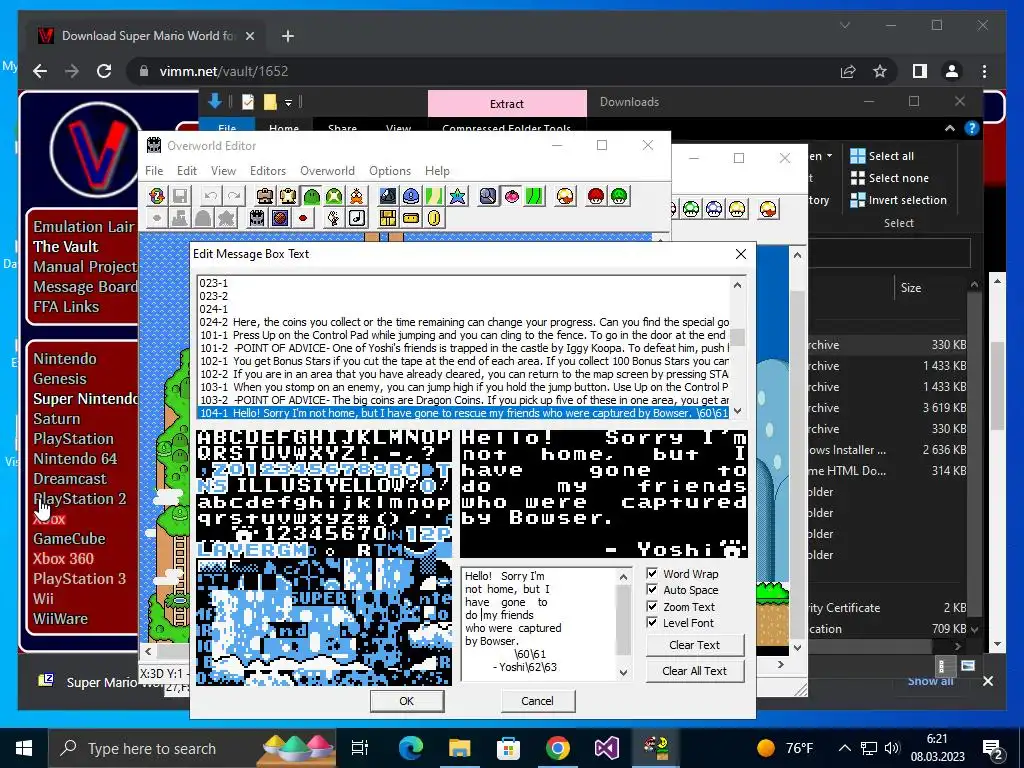Image resolution: width=1024 pixels, height=768 pixels.
Task: Click the Windows Start button
Action: point(24,748)
